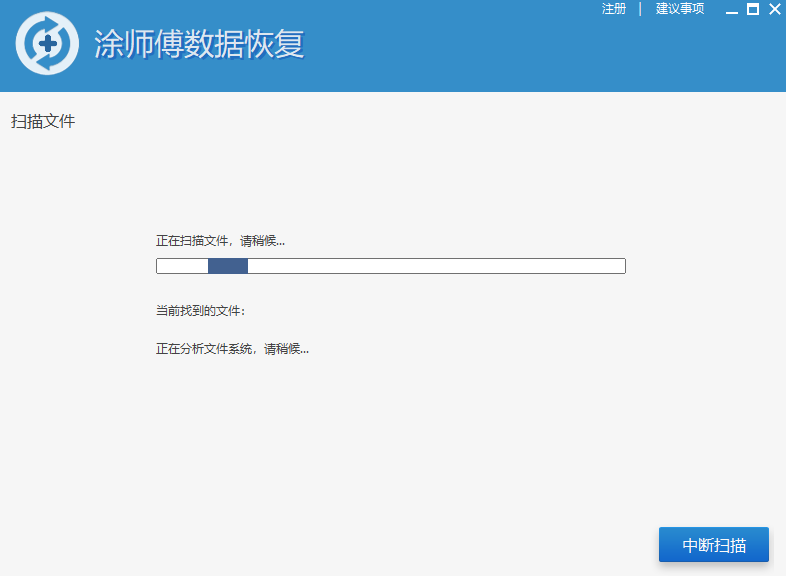Viewport: 786px width, 576px height.
Task: Click the empty right portion of scan progress bar
Action: 450,266
